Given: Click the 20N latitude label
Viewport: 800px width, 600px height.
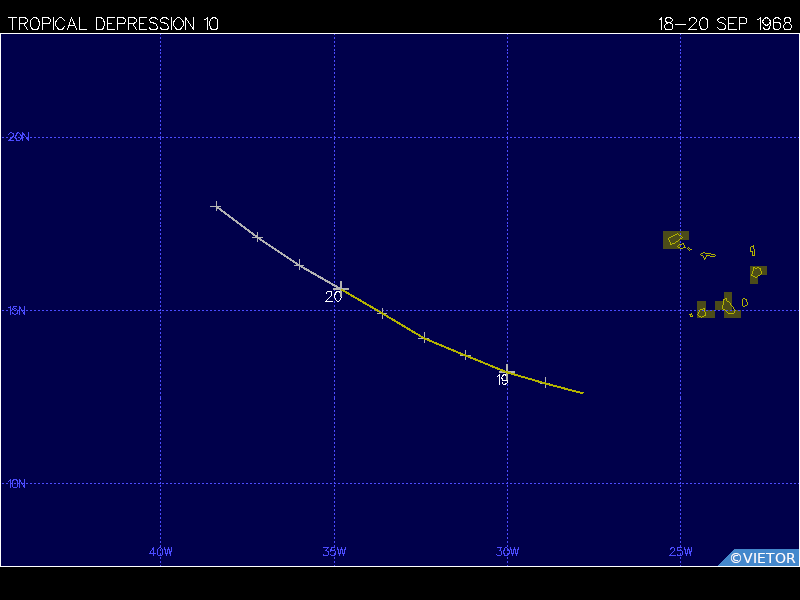Looking at the screenshot, I should [18, 137].
